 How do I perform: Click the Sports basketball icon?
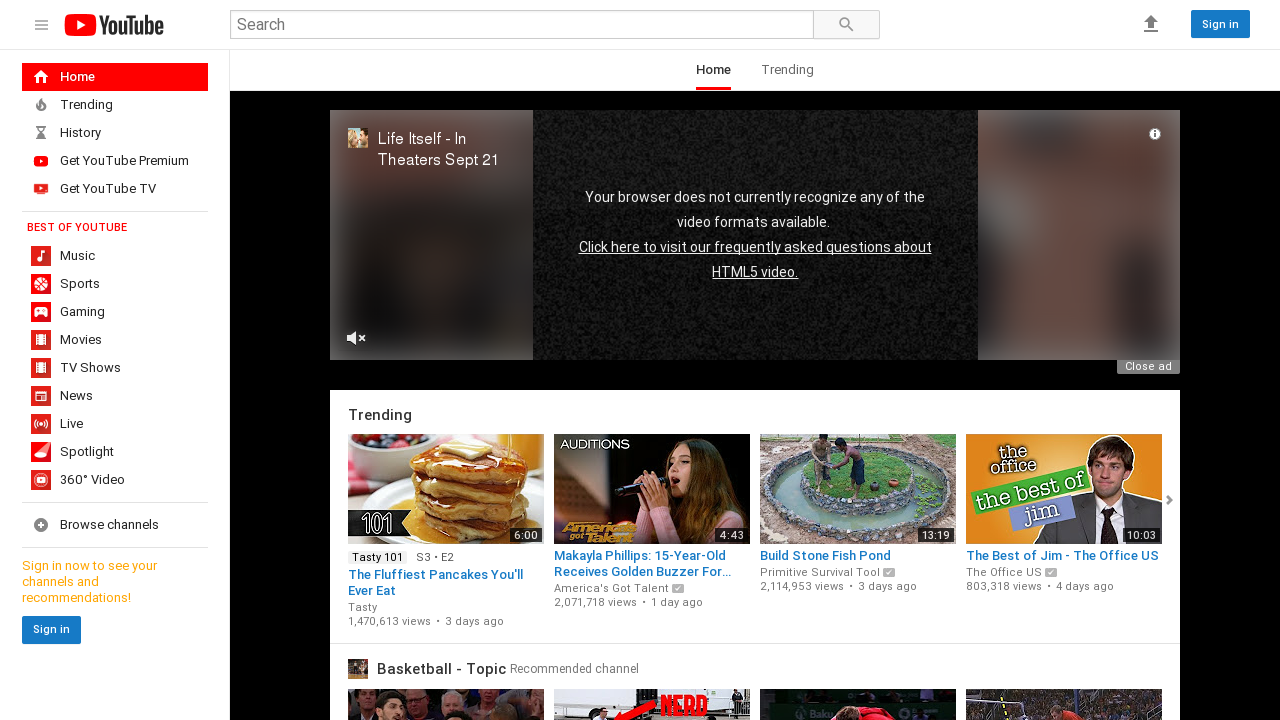[41, 284]
